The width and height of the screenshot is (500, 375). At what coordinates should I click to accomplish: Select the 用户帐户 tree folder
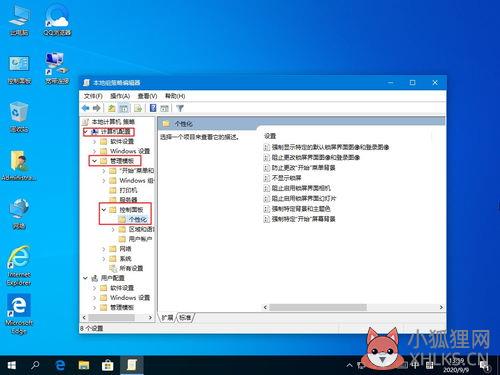136,239
